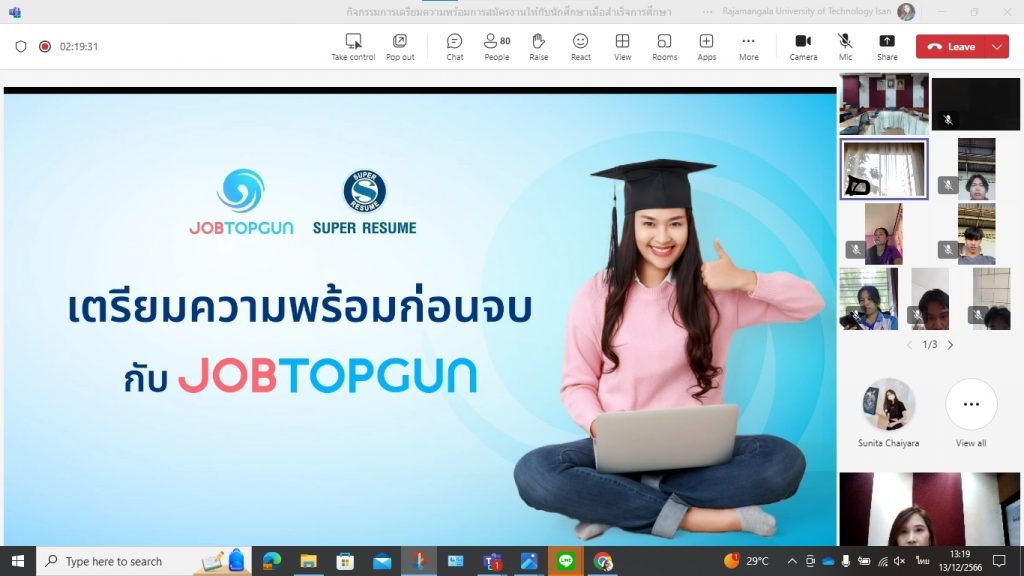
Task: Open the Chat panel
Action: click(x=454, y=46)
